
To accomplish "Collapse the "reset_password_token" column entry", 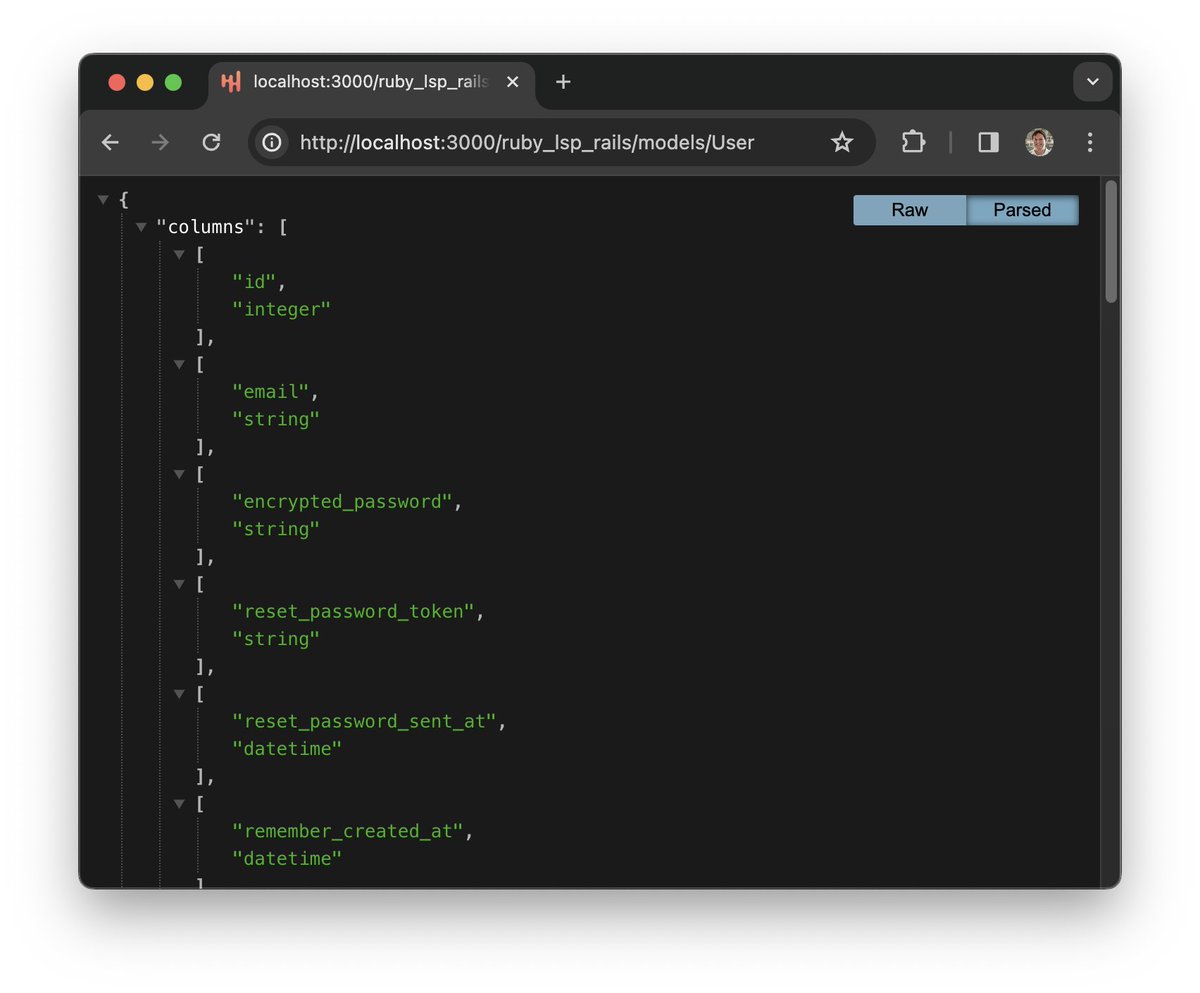I will coord(179,584).
